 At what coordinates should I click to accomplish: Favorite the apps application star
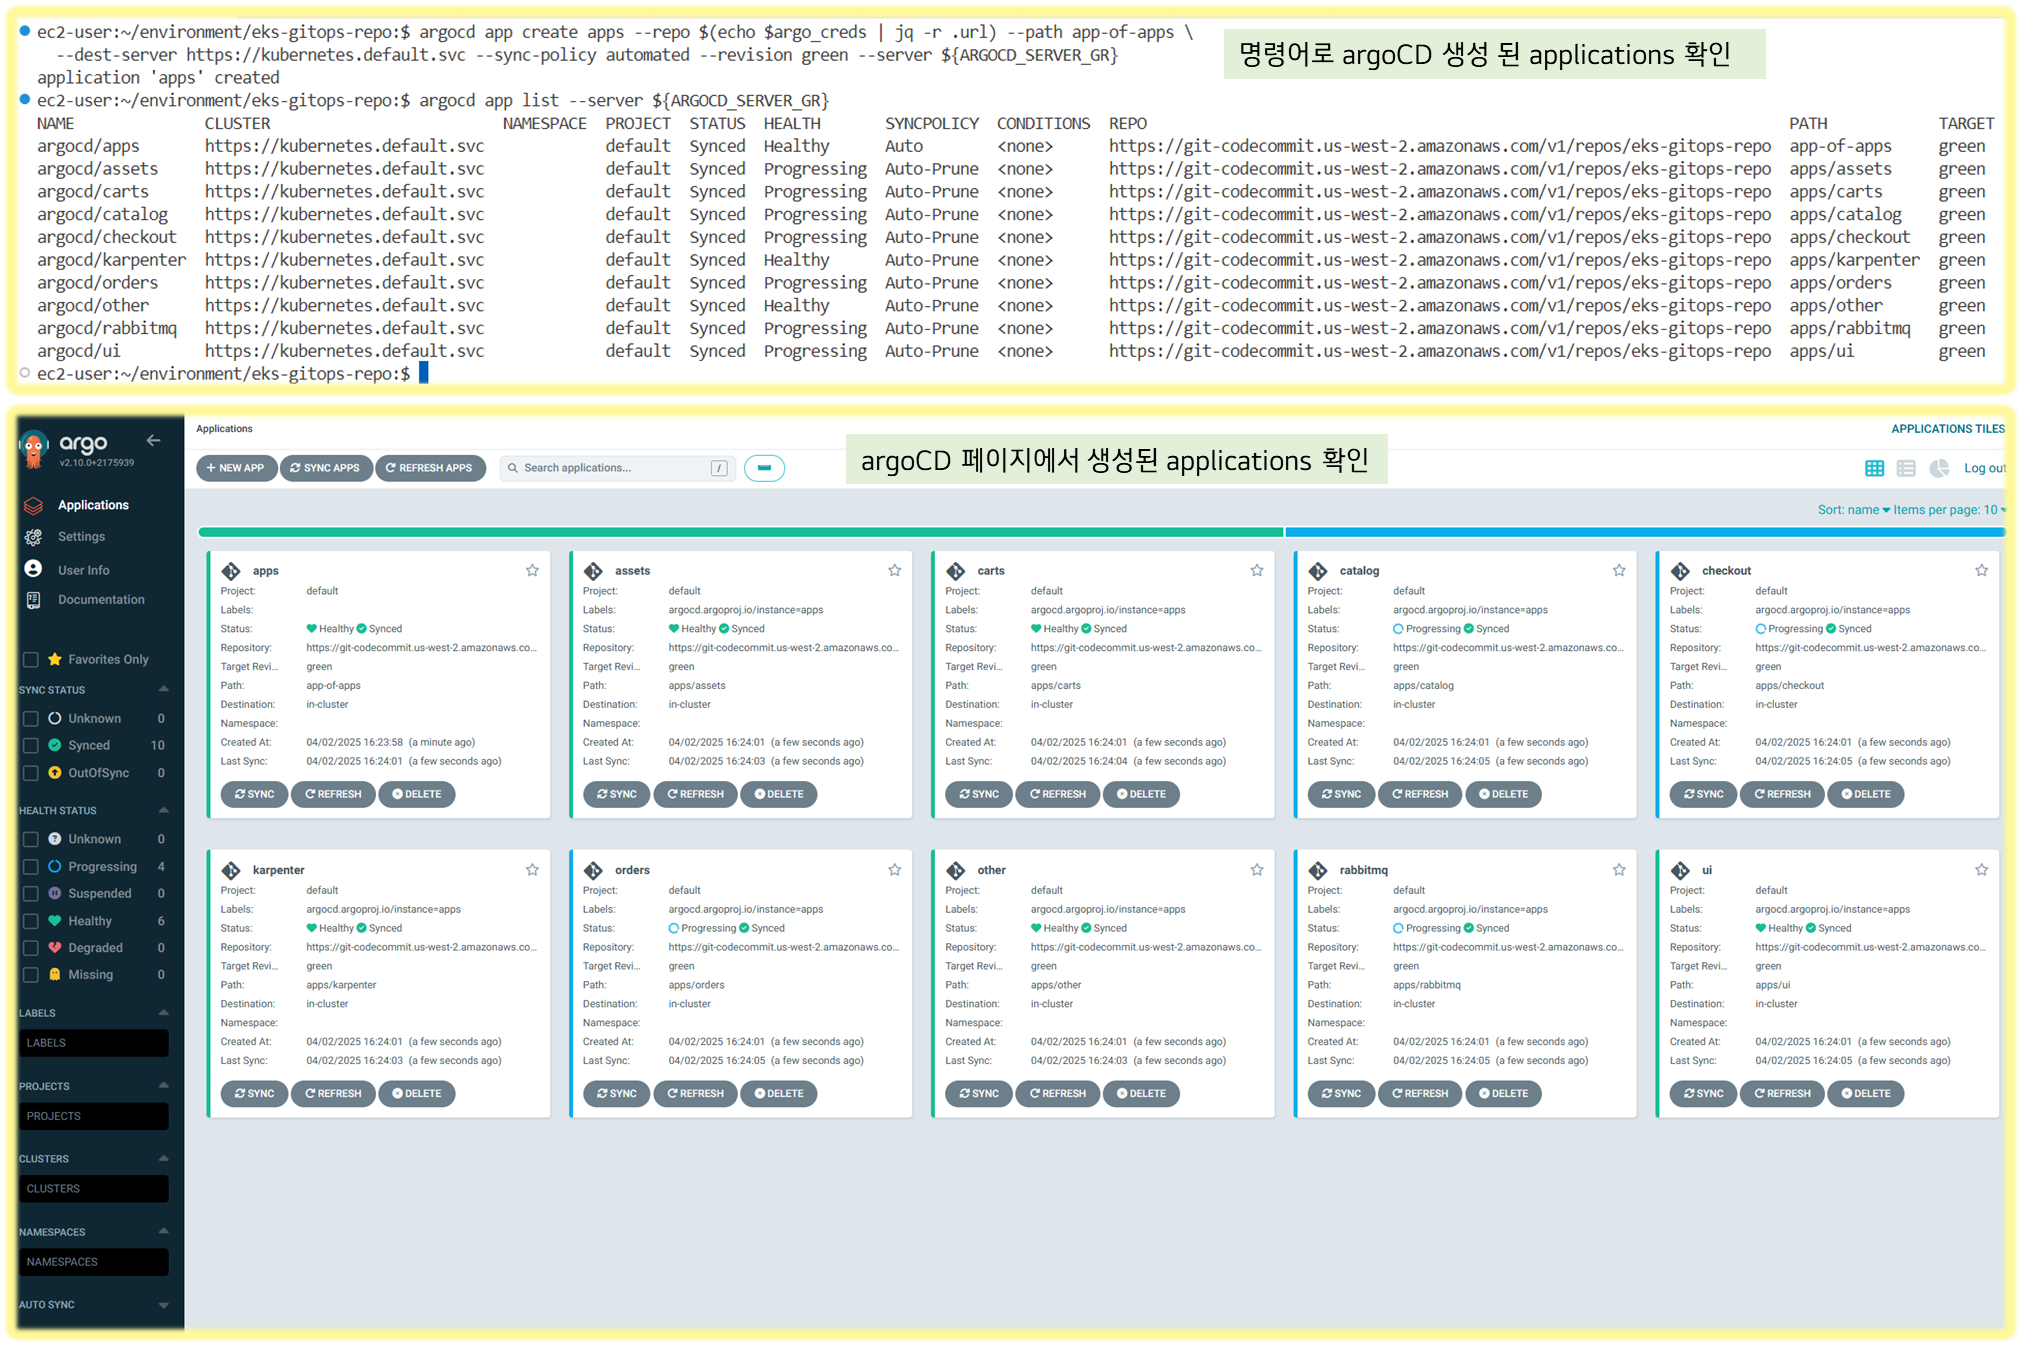point(532,570)
